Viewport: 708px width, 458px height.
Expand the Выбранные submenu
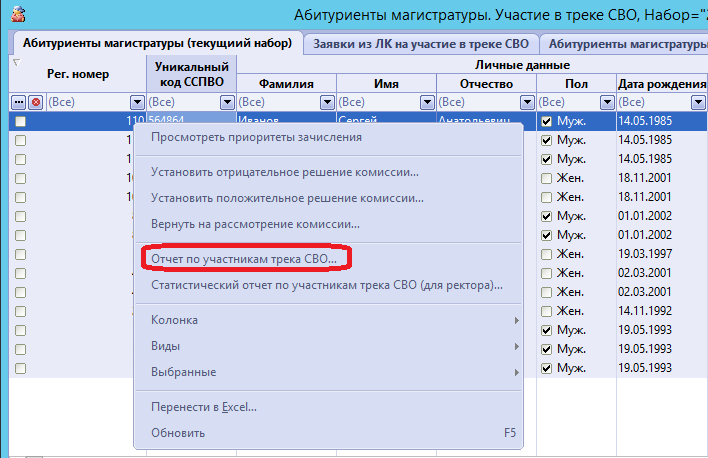[328, 372]
